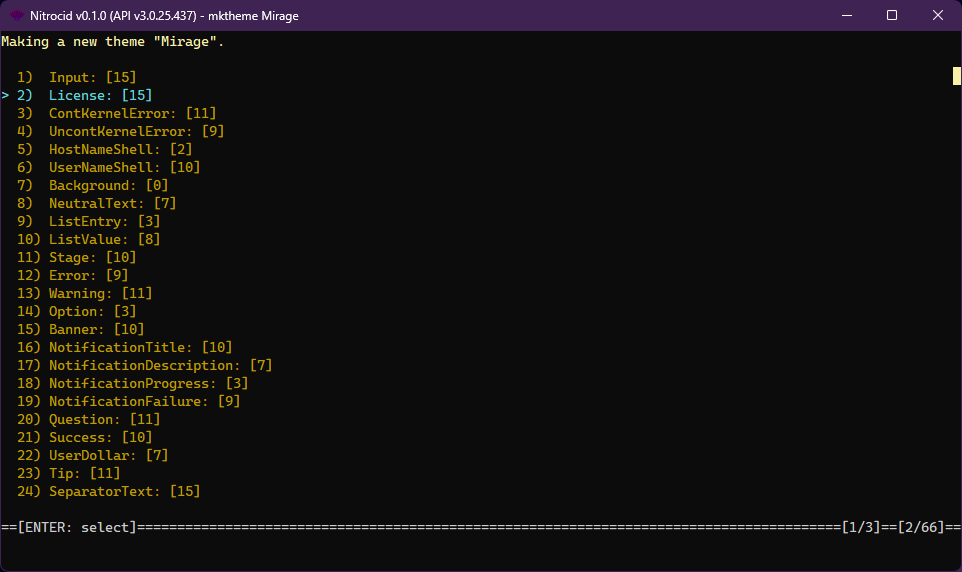Screen dimensions: 962x572
Task: Select the SeparatorText entry
Action: [124, 491]
